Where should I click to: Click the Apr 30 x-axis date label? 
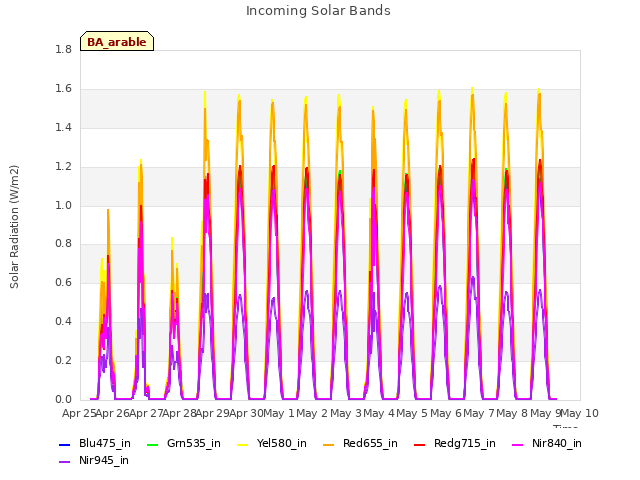[246, 413]
